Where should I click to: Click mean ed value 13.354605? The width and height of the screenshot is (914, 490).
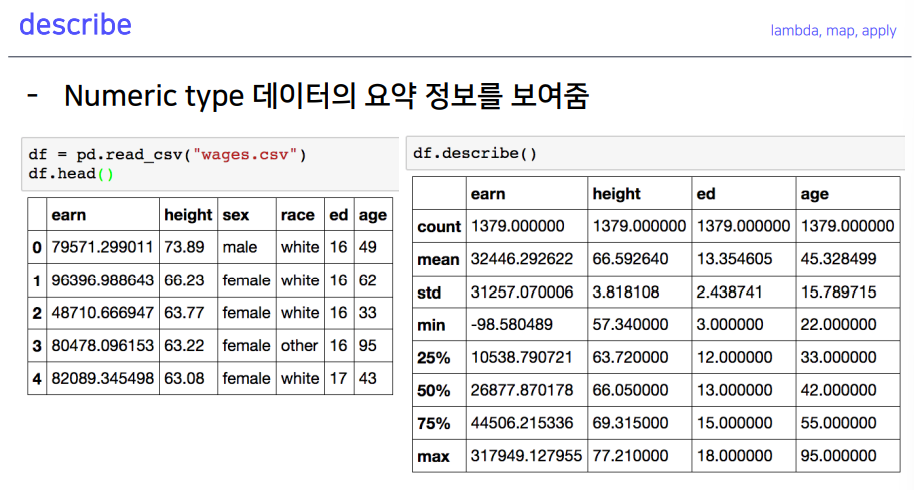tap(734, 259)
